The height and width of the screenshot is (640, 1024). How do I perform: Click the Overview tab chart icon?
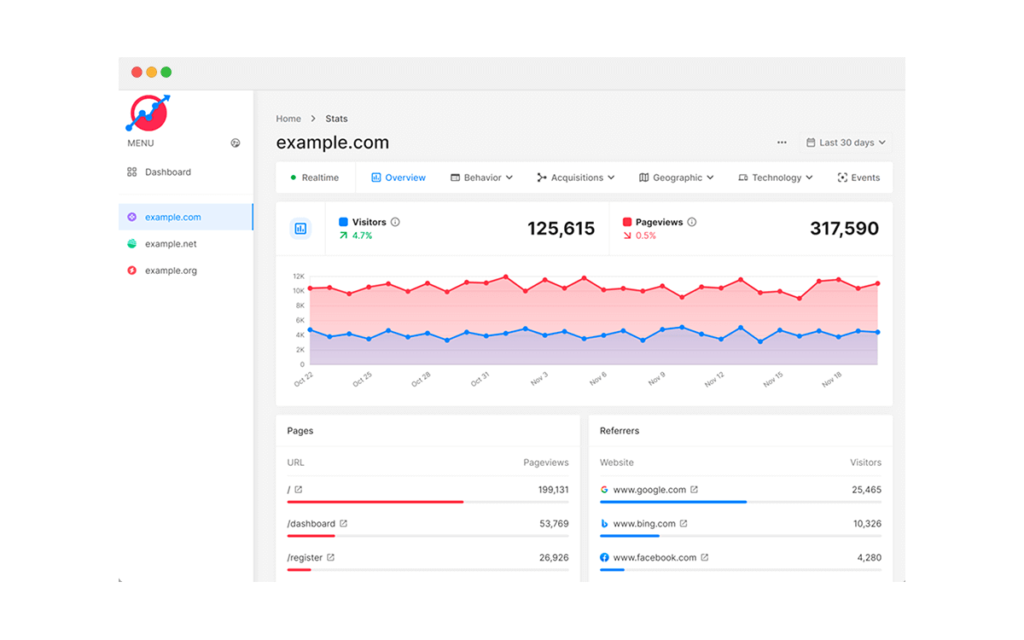click(376, 178)
